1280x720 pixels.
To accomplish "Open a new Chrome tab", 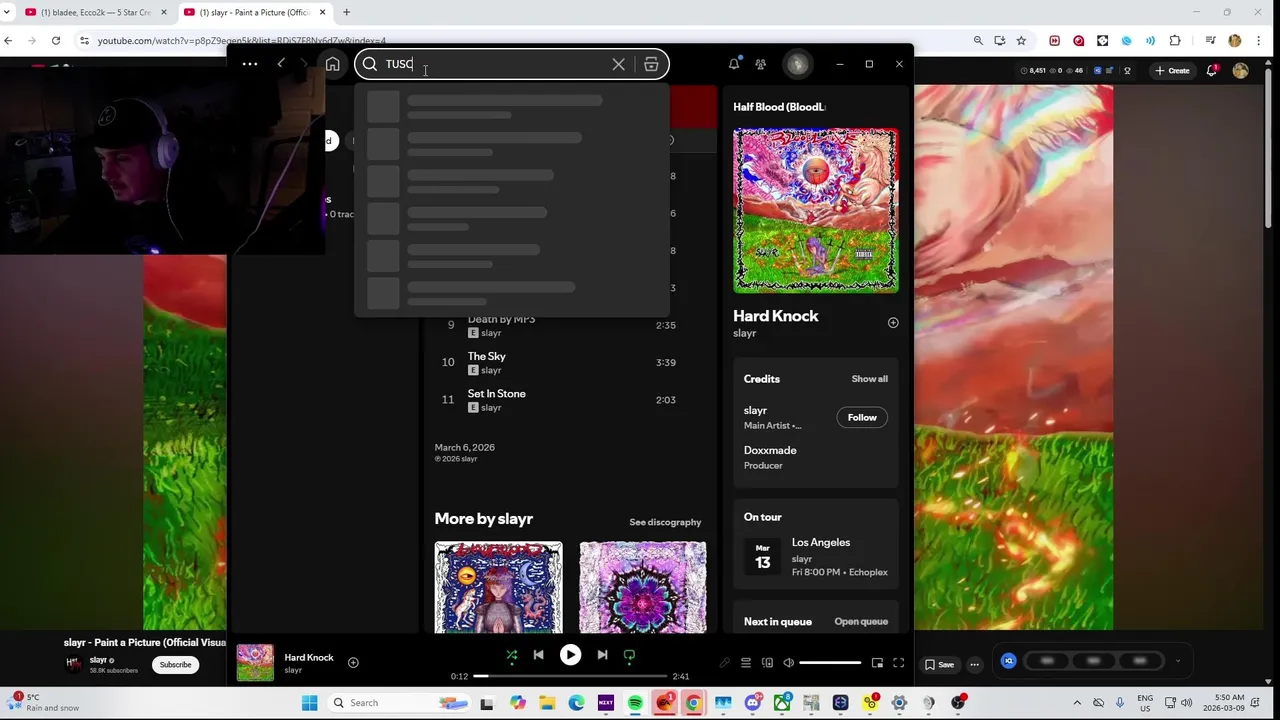I will pyautogui.click(x=346, y=12).
